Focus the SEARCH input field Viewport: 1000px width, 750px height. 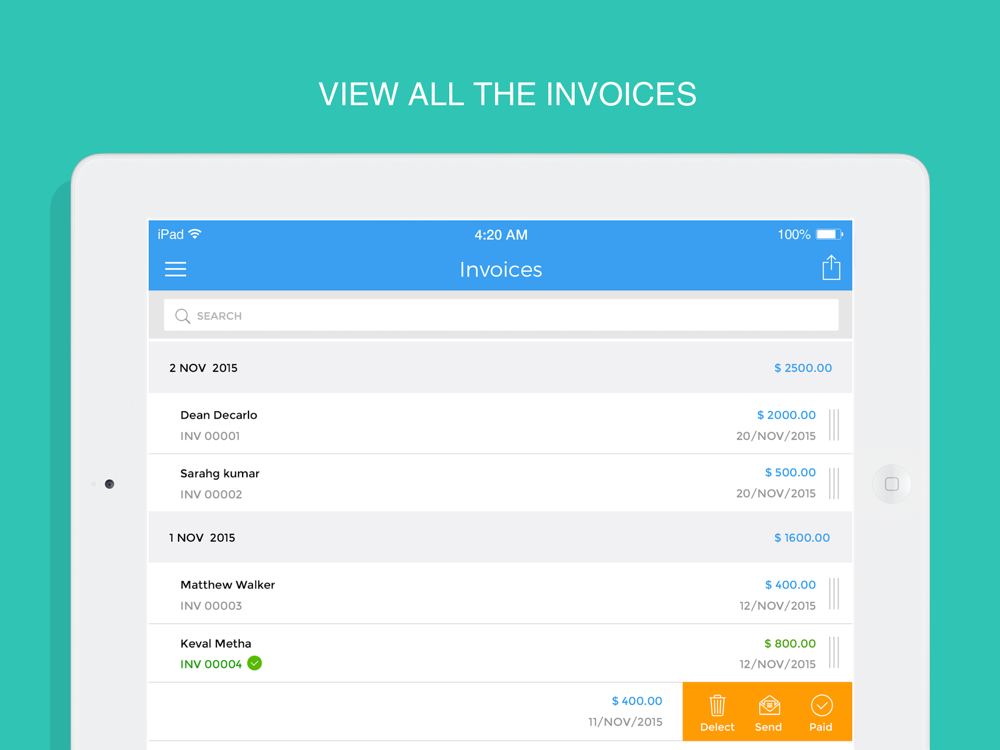[501, 315]
